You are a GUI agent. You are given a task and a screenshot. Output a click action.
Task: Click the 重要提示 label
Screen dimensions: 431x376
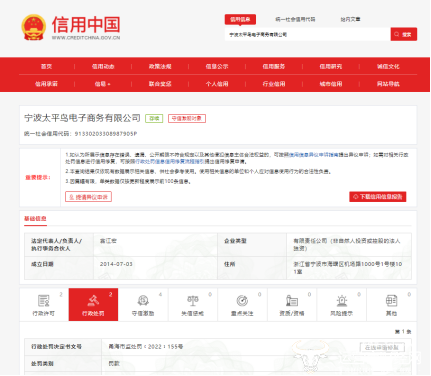point(38,177)
